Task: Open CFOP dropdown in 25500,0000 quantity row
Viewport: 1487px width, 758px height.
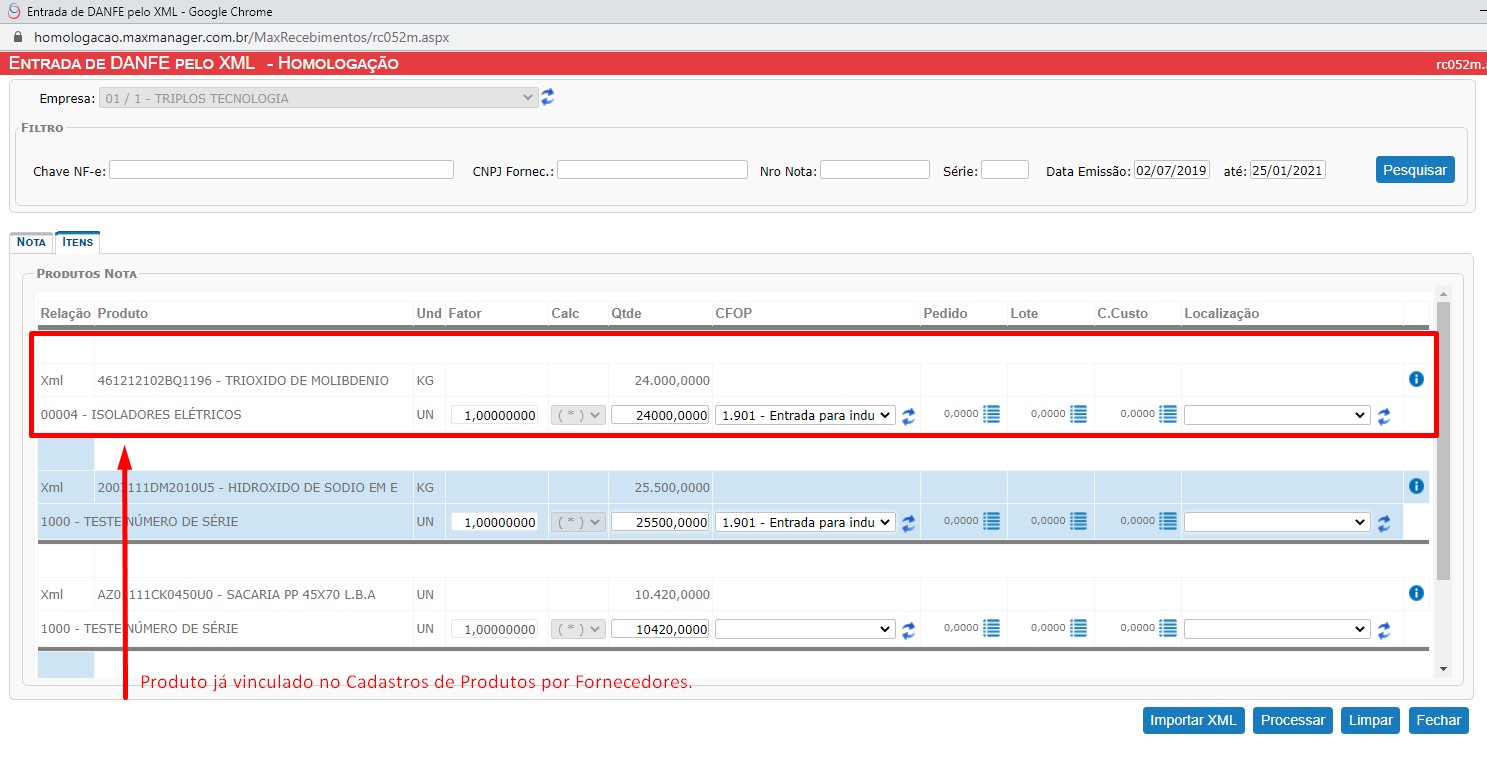Action: tap(805, 522)
